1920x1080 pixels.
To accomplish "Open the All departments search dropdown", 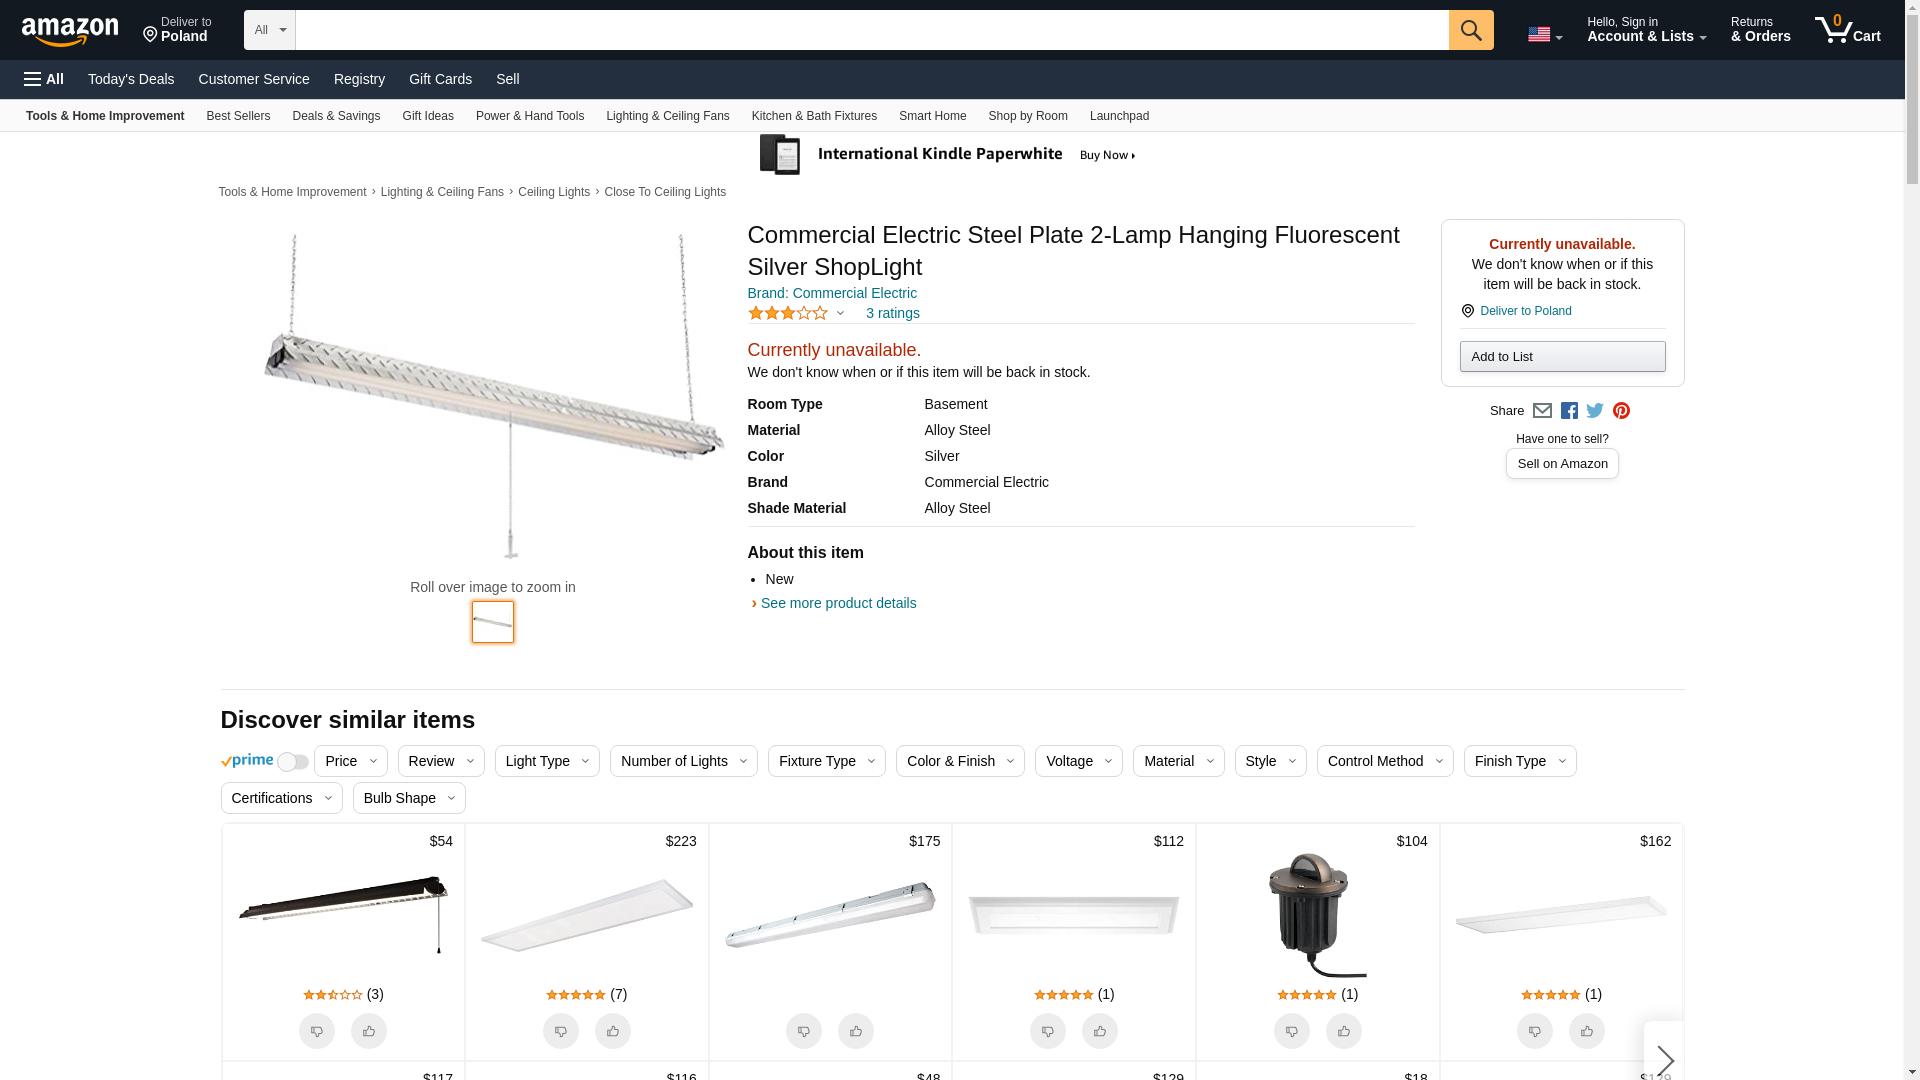I will 270,30.
